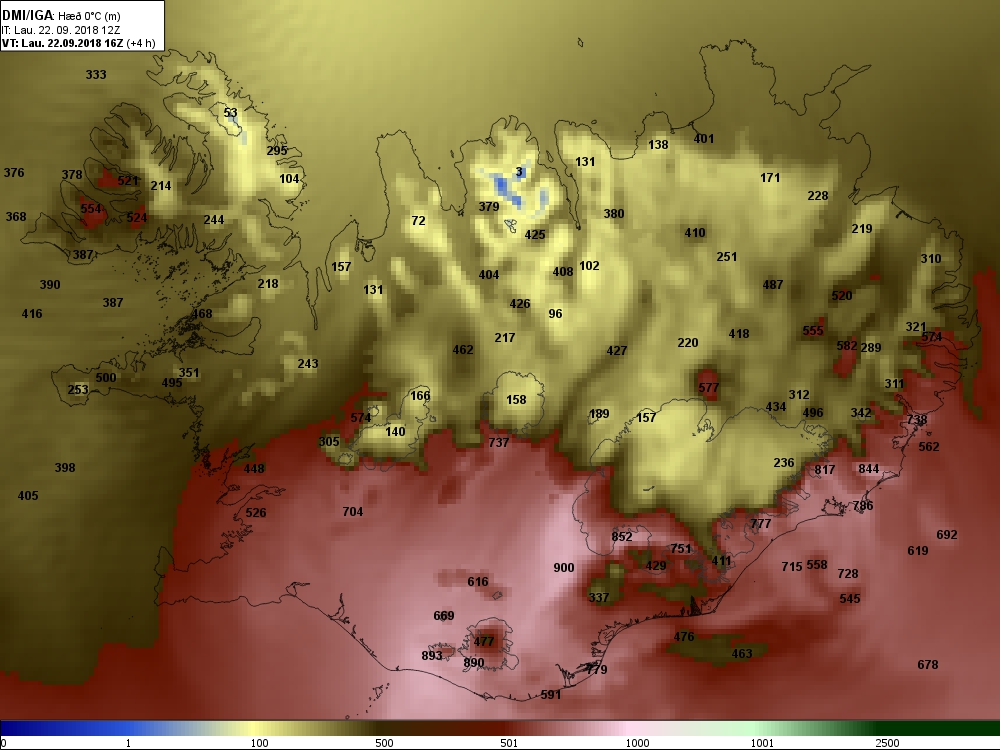Click the map value '704'
The width and height of the screenshot is (1000, 750).
tap(353, 511)
